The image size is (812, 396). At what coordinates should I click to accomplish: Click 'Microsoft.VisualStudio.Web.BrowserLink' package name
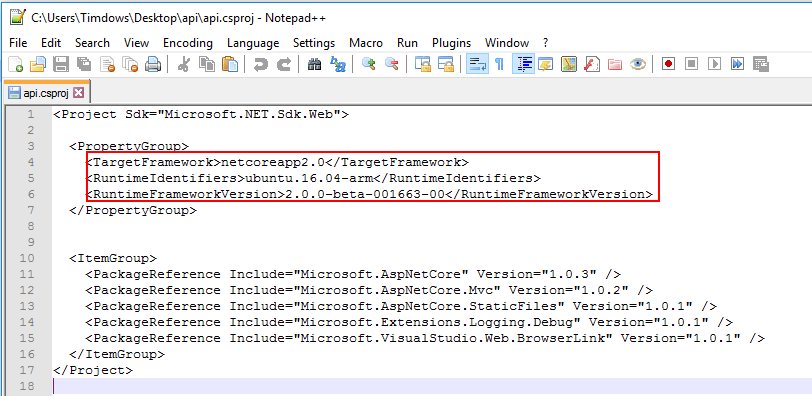click(x=453, y=339)
